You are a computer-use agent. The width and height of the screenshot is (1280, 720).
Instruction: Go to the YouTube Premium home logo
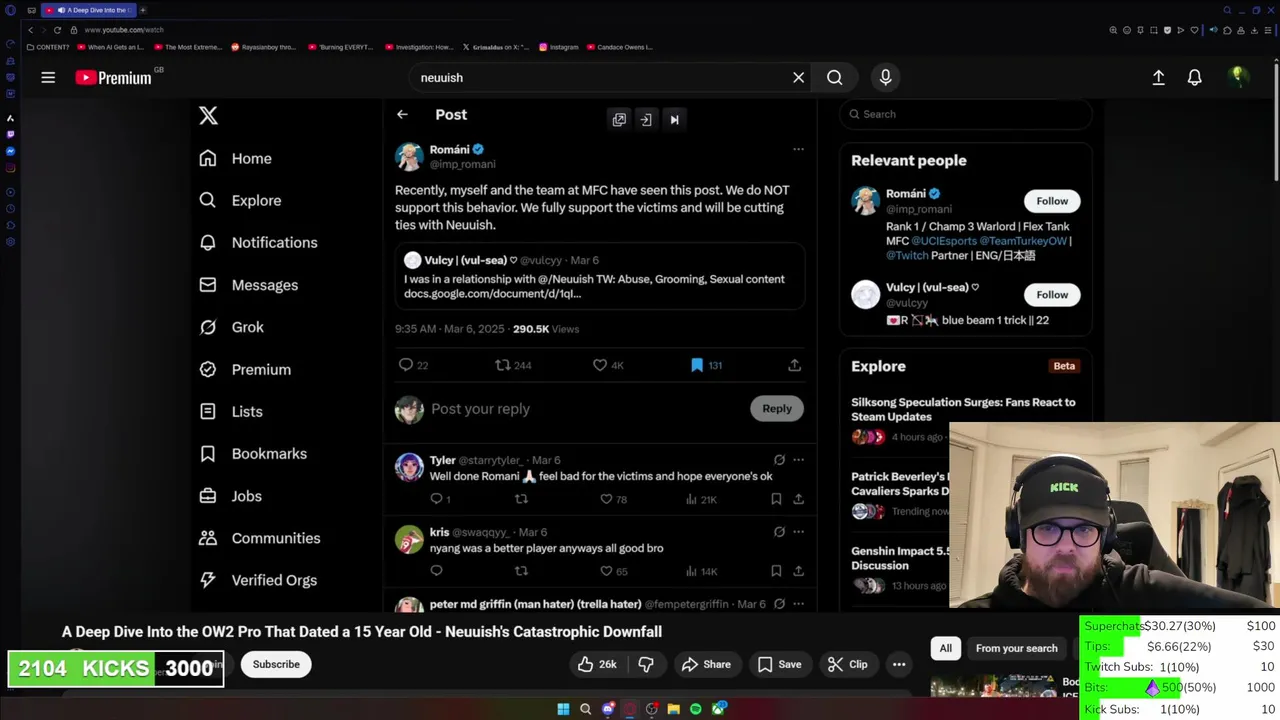click(x=113, y=77)
